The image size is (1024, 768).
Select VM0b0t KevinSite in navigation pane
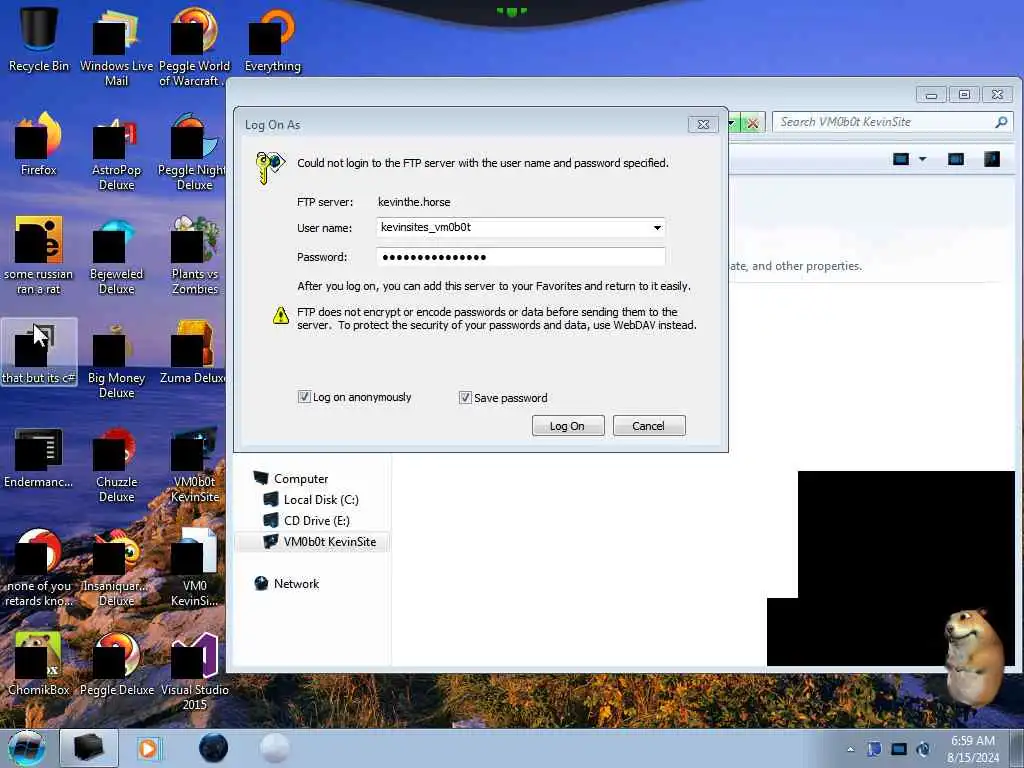pyautogui.click(x=312, y=542)
